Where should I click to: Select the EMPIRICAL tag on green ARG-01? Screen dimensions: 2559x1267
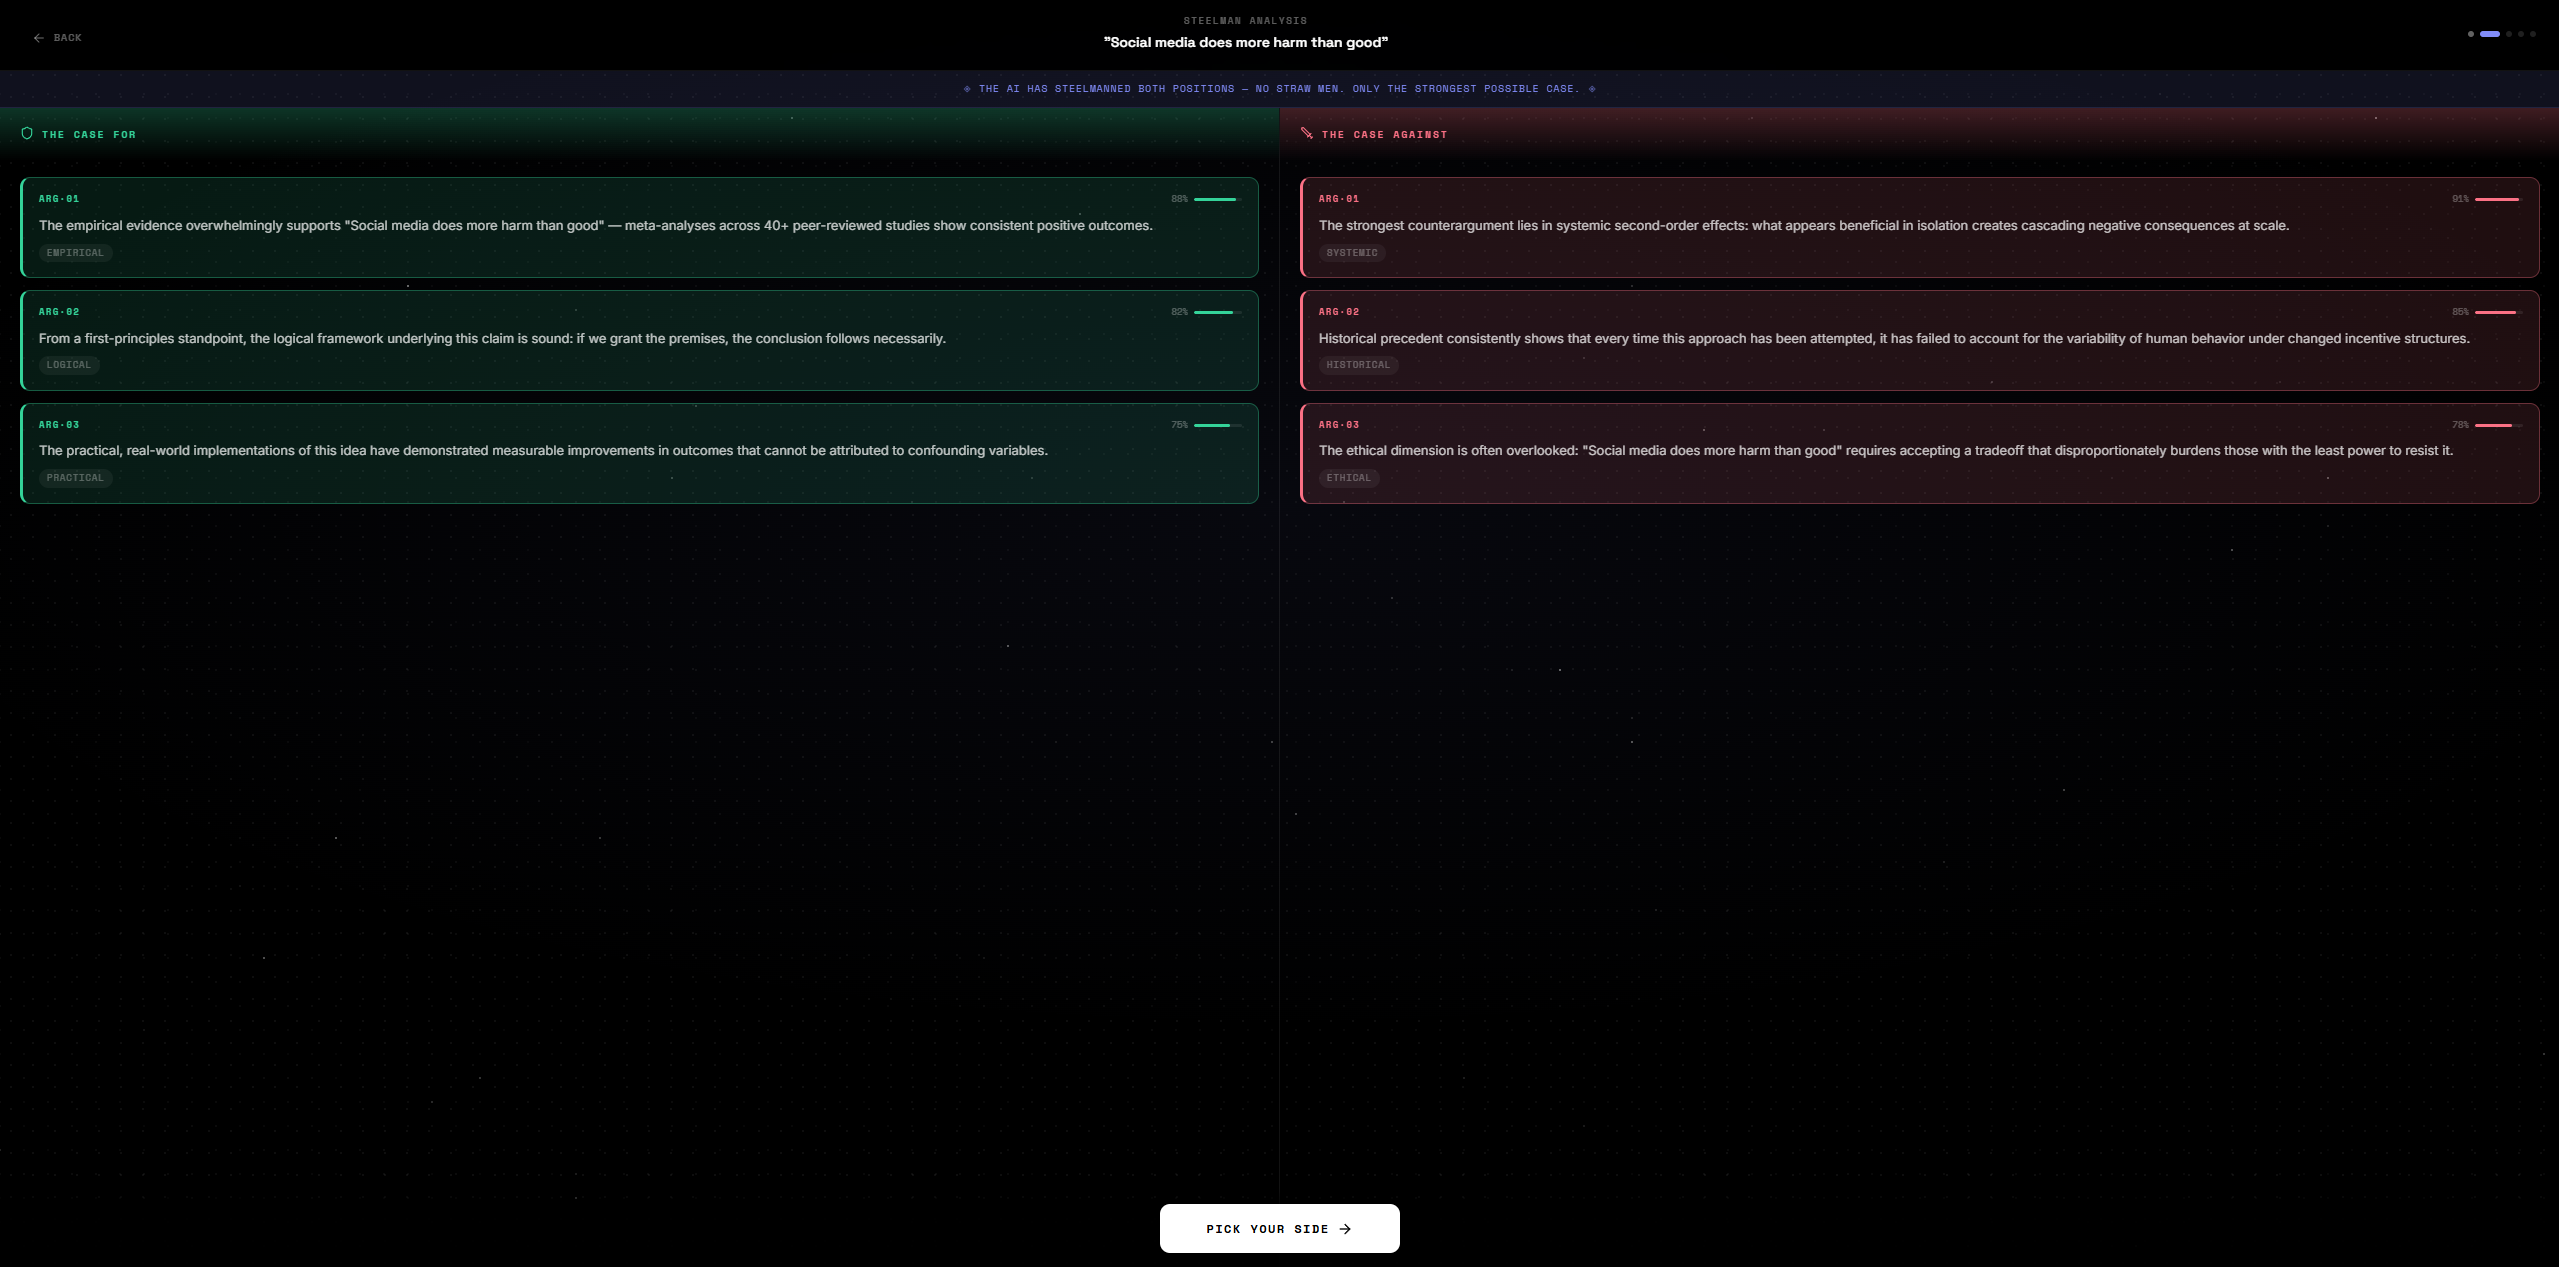(75, 253)
